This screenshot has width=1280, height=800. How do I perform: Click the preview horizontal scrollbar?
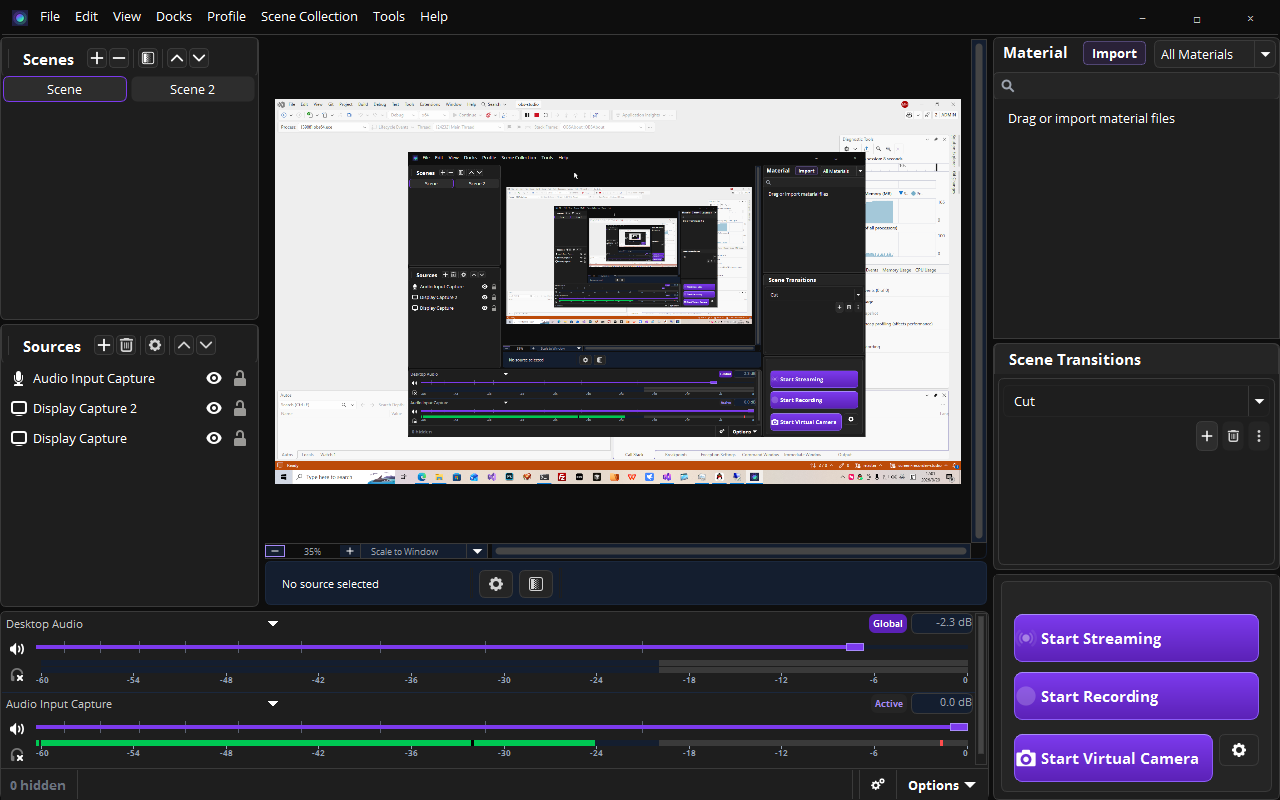[x=731, y=551]
